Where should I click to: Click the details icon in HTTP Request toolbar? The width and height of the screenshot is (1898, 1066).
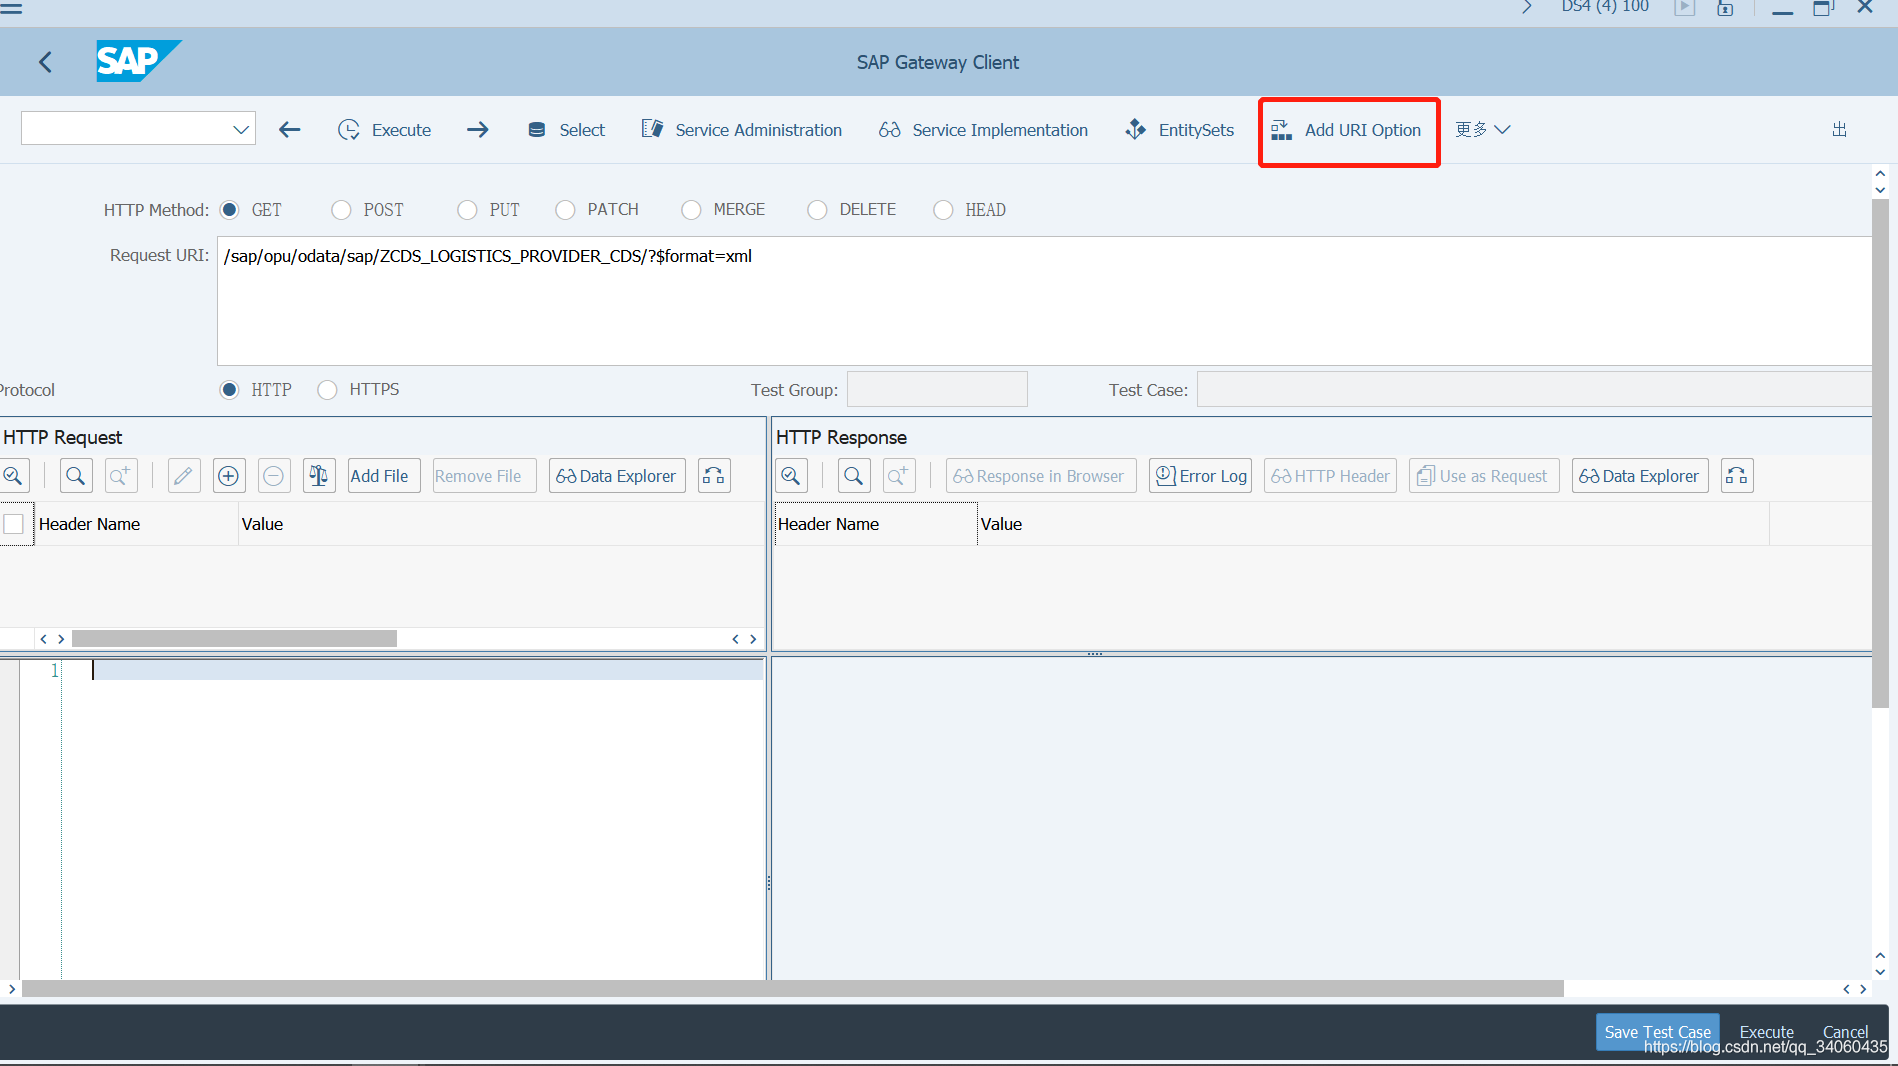[x=14, y=476]
